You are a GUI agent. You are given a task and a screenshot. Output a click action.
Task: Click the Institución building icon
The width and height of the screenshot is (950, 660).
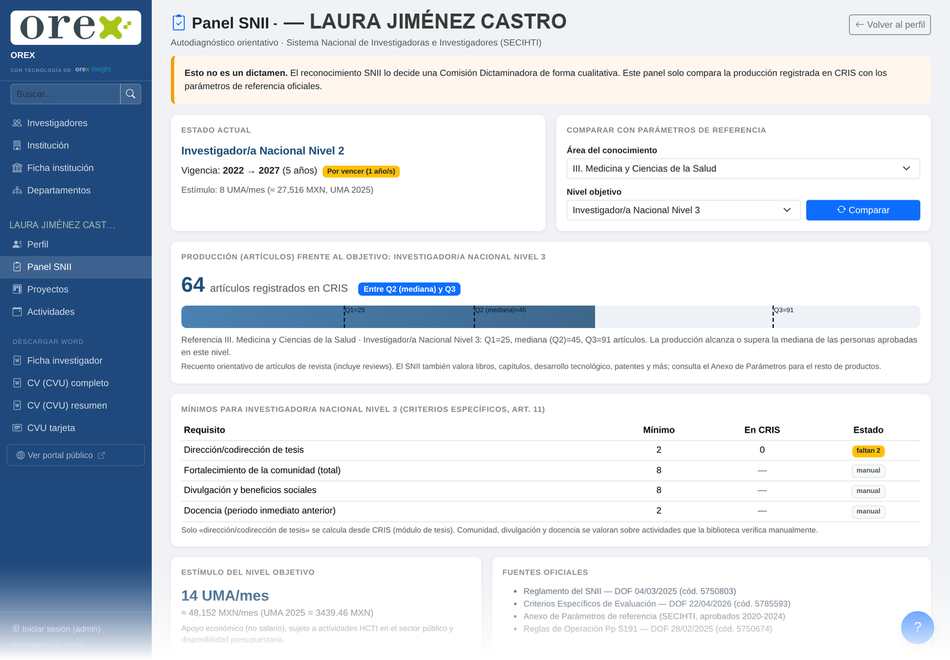17,145
